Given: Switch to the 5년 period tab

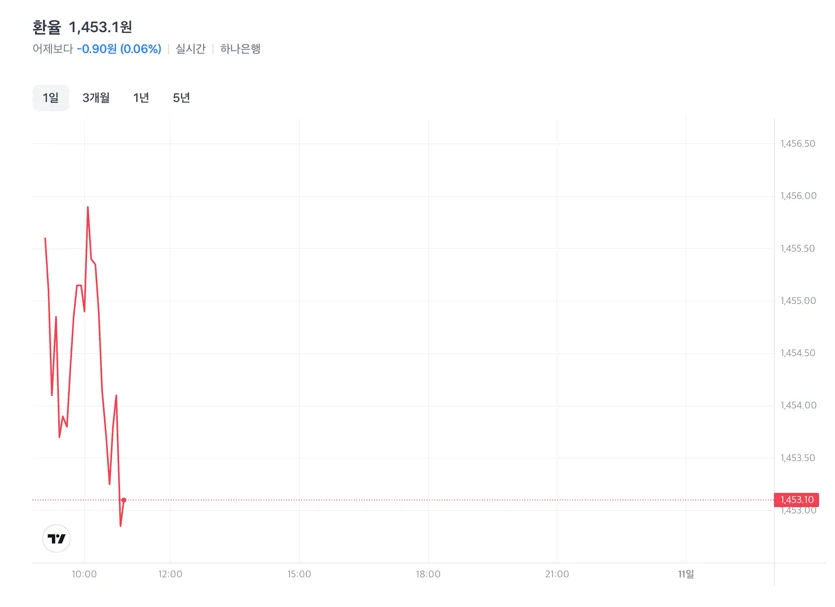Looking at the screenshot, I should [x=181, y=97].
